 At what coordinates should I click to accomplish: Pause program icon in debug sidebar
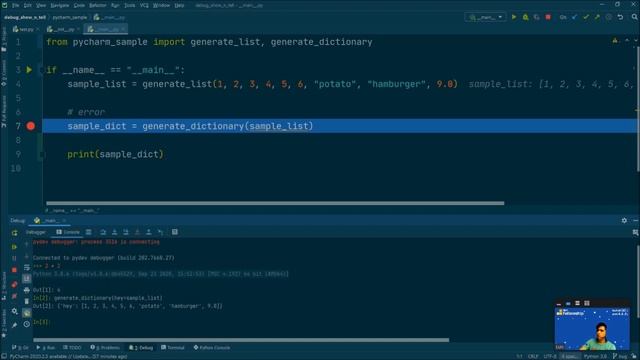click(14, 258)
